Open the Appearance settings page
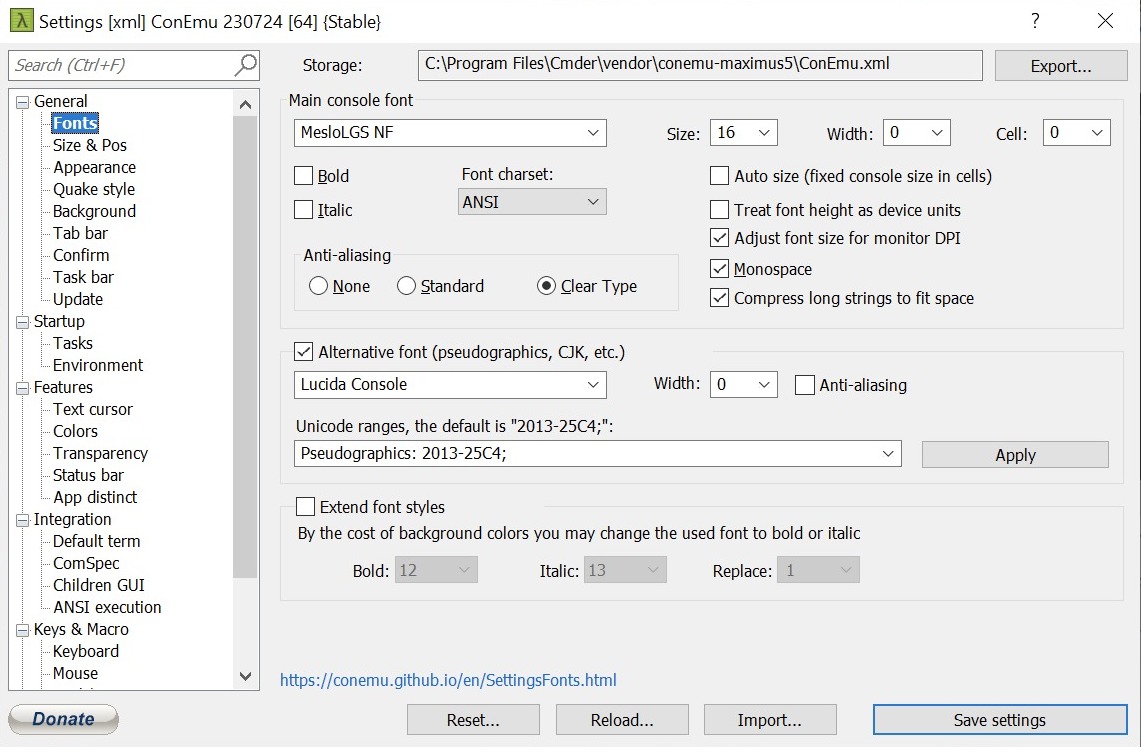The width and height of the screenshot is (1141, 747). 95,167
